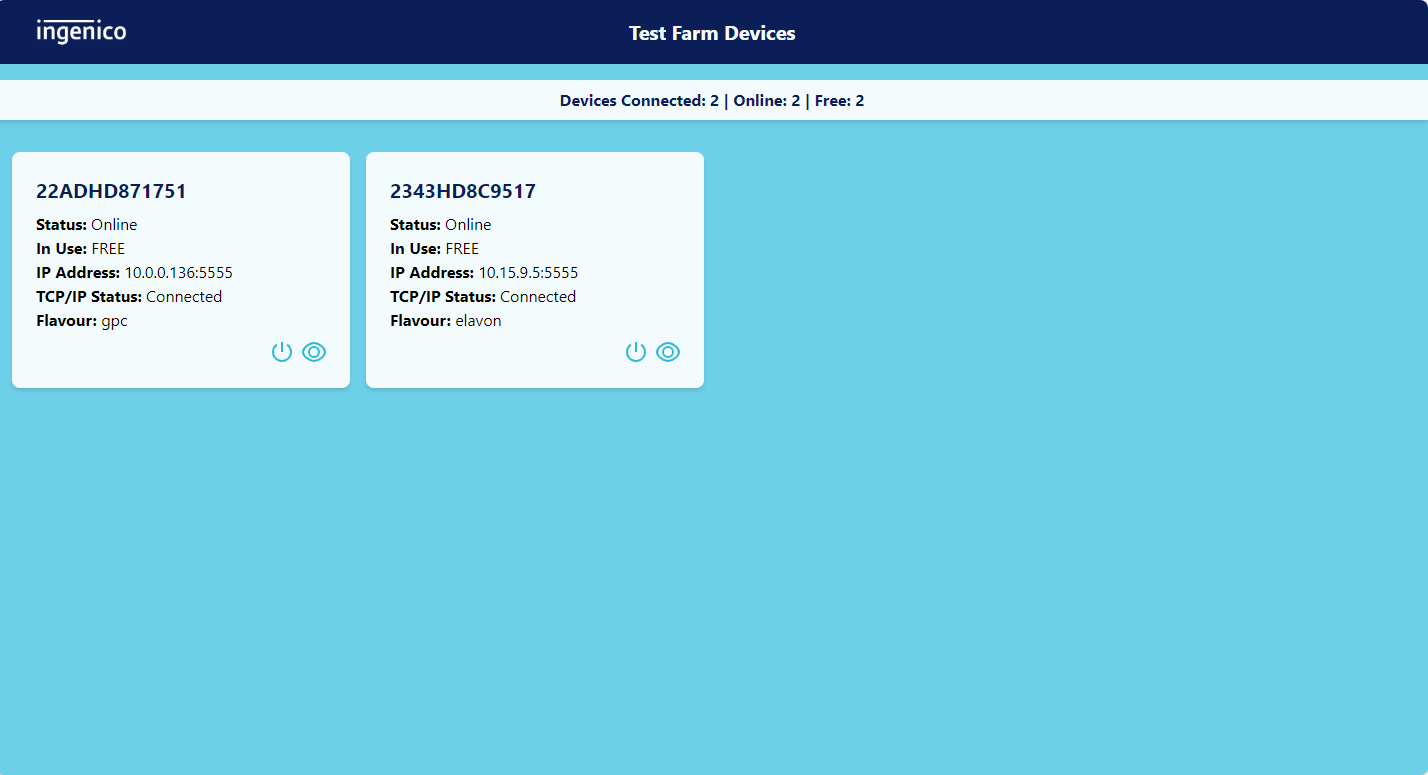The width and height of the screenshot is (1428, 775).
Task: Click the Test Farm Devices page title
Action: [x=712, y=33]
